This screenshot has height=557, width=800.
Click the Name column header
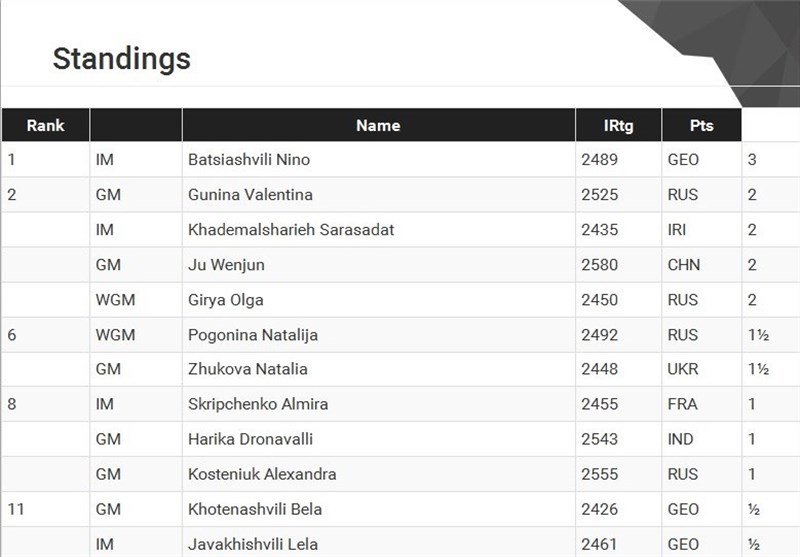pyautogui.click(x=378, y=126)
